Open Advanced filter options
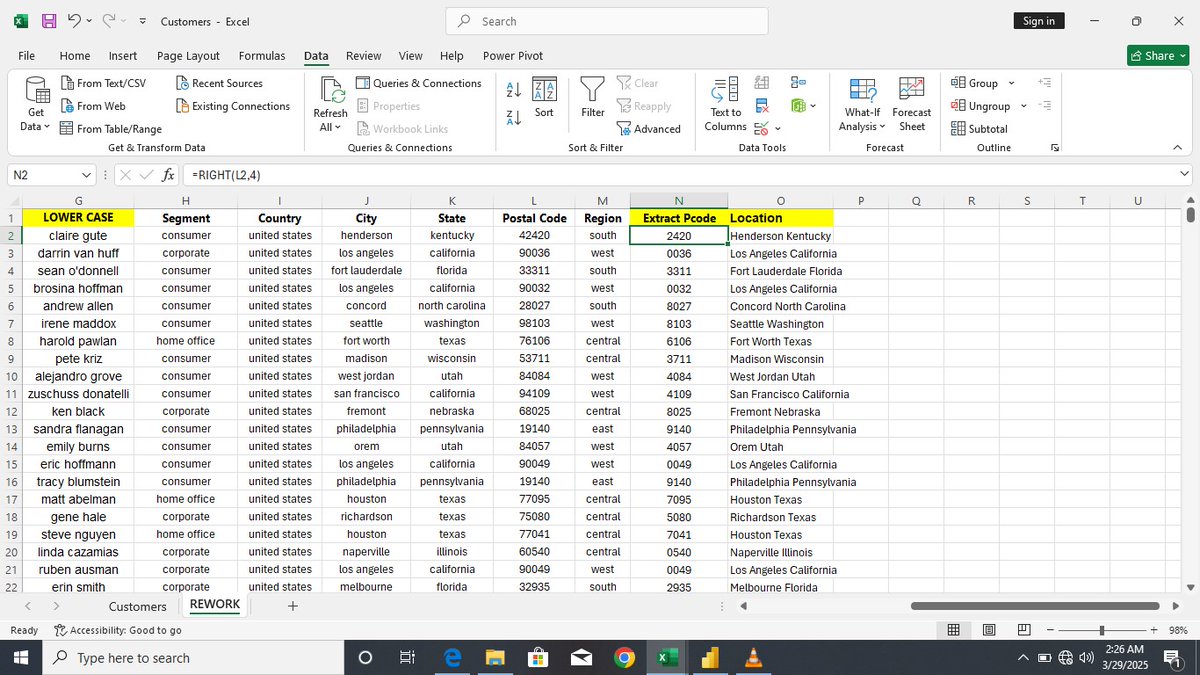The image size is (1200, 675). point(649,129)
